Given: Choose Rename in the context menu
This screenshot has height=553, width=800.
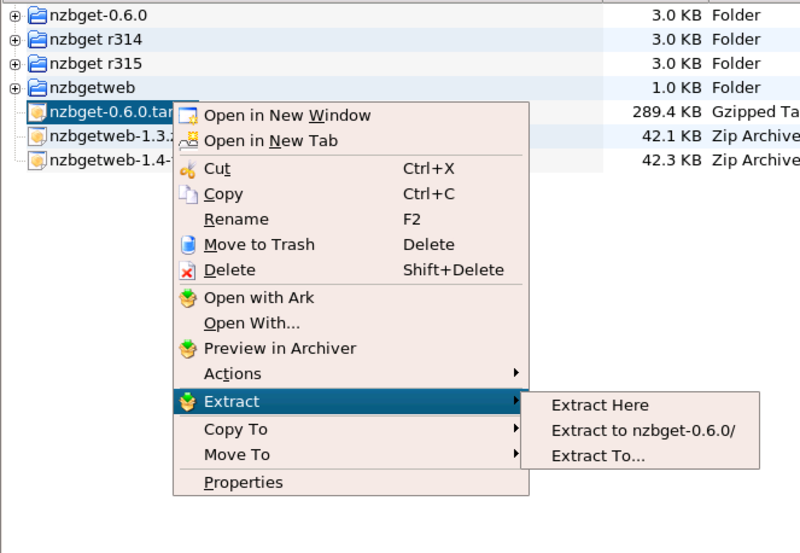Looking at the screenshot, I should coord(351,219).
